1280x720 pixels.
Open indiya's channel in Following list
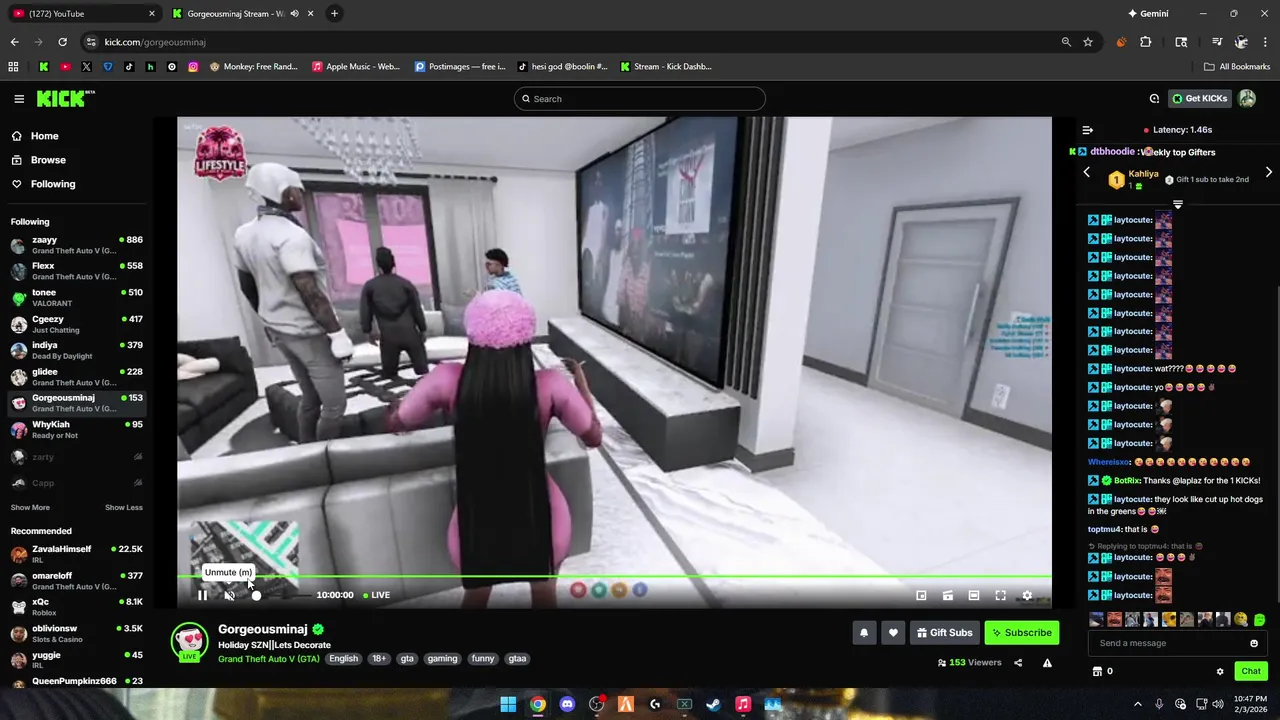(77, 350)
